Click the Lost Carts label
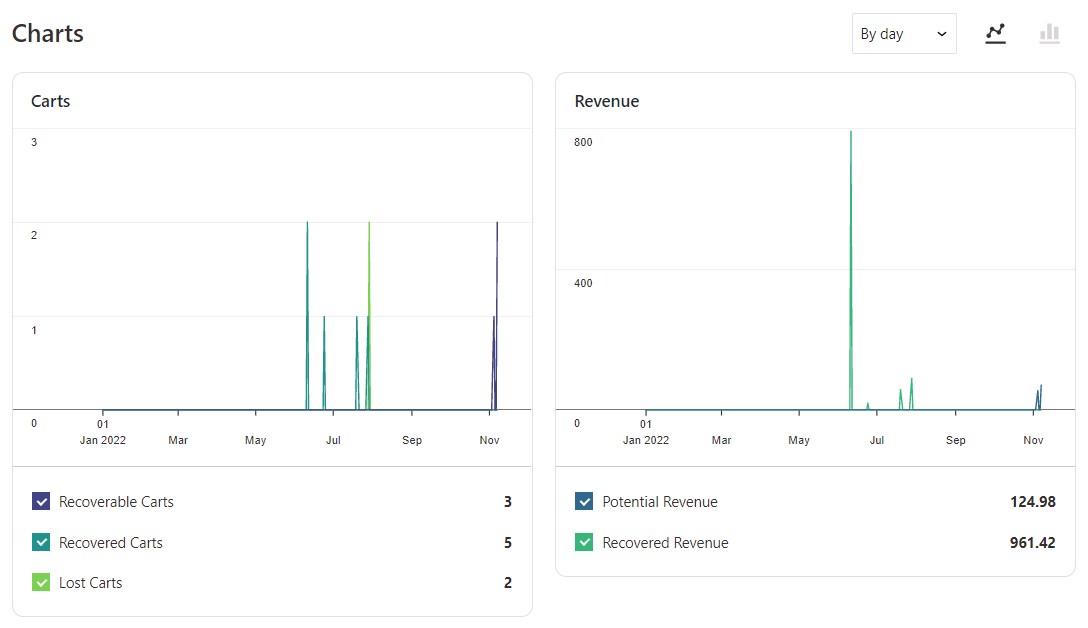Viewport: 1088px width, 628px height. click(x=90, y=583)
